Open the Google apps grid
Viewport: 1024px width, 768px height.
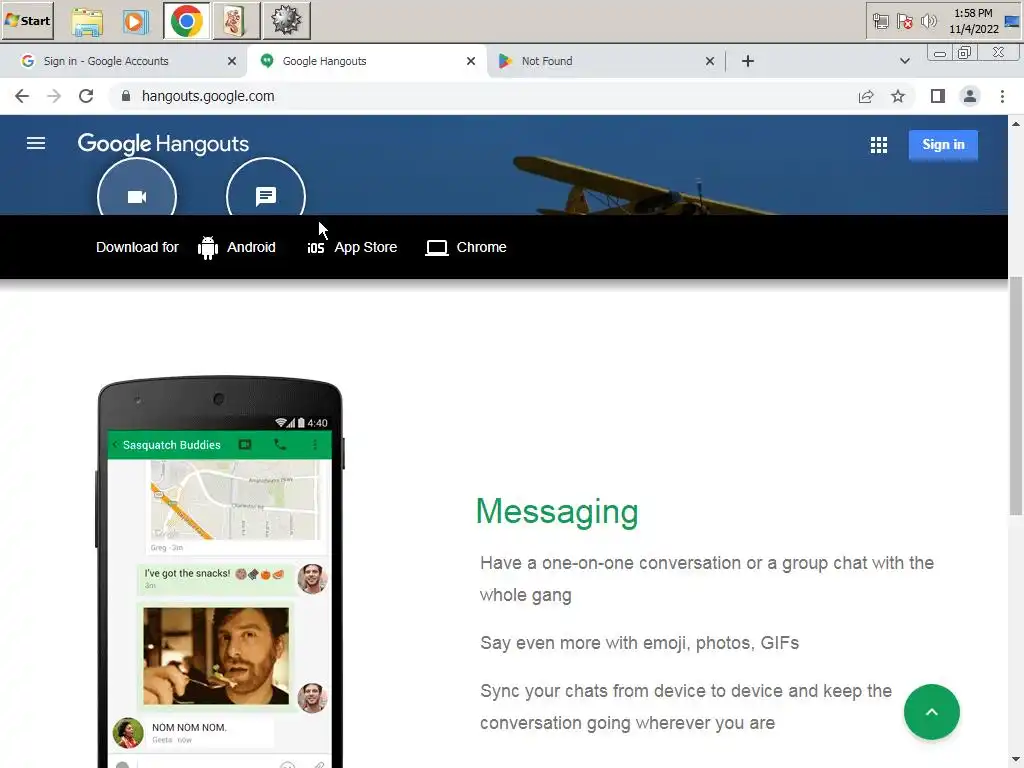[878, 145]
